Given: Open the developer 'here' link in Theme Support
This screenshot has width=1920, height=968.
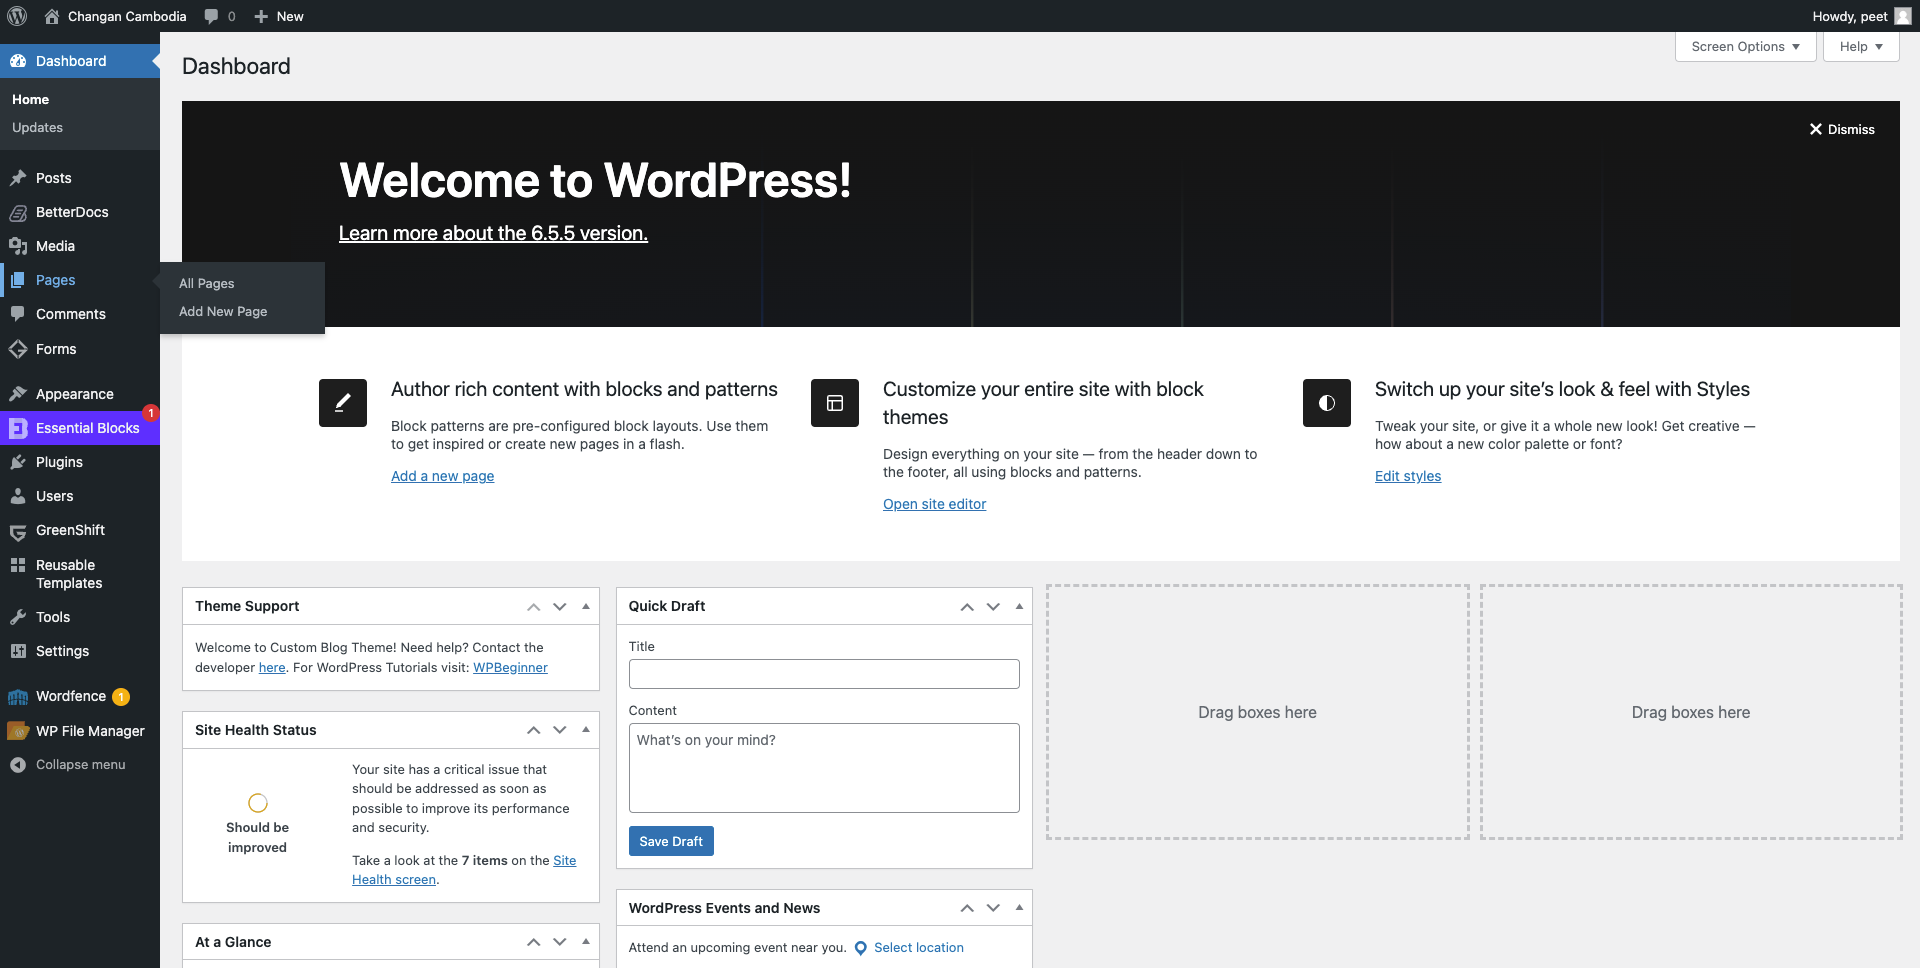Looking at the screenshot, I should tap(272, 668).
